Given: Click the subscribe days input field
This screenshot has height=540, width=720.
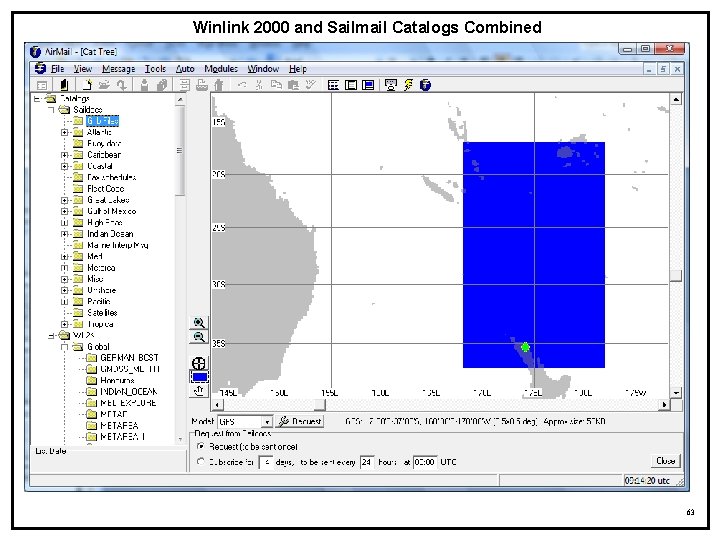Looking at the screenshot, I should [x=266, y=462].
